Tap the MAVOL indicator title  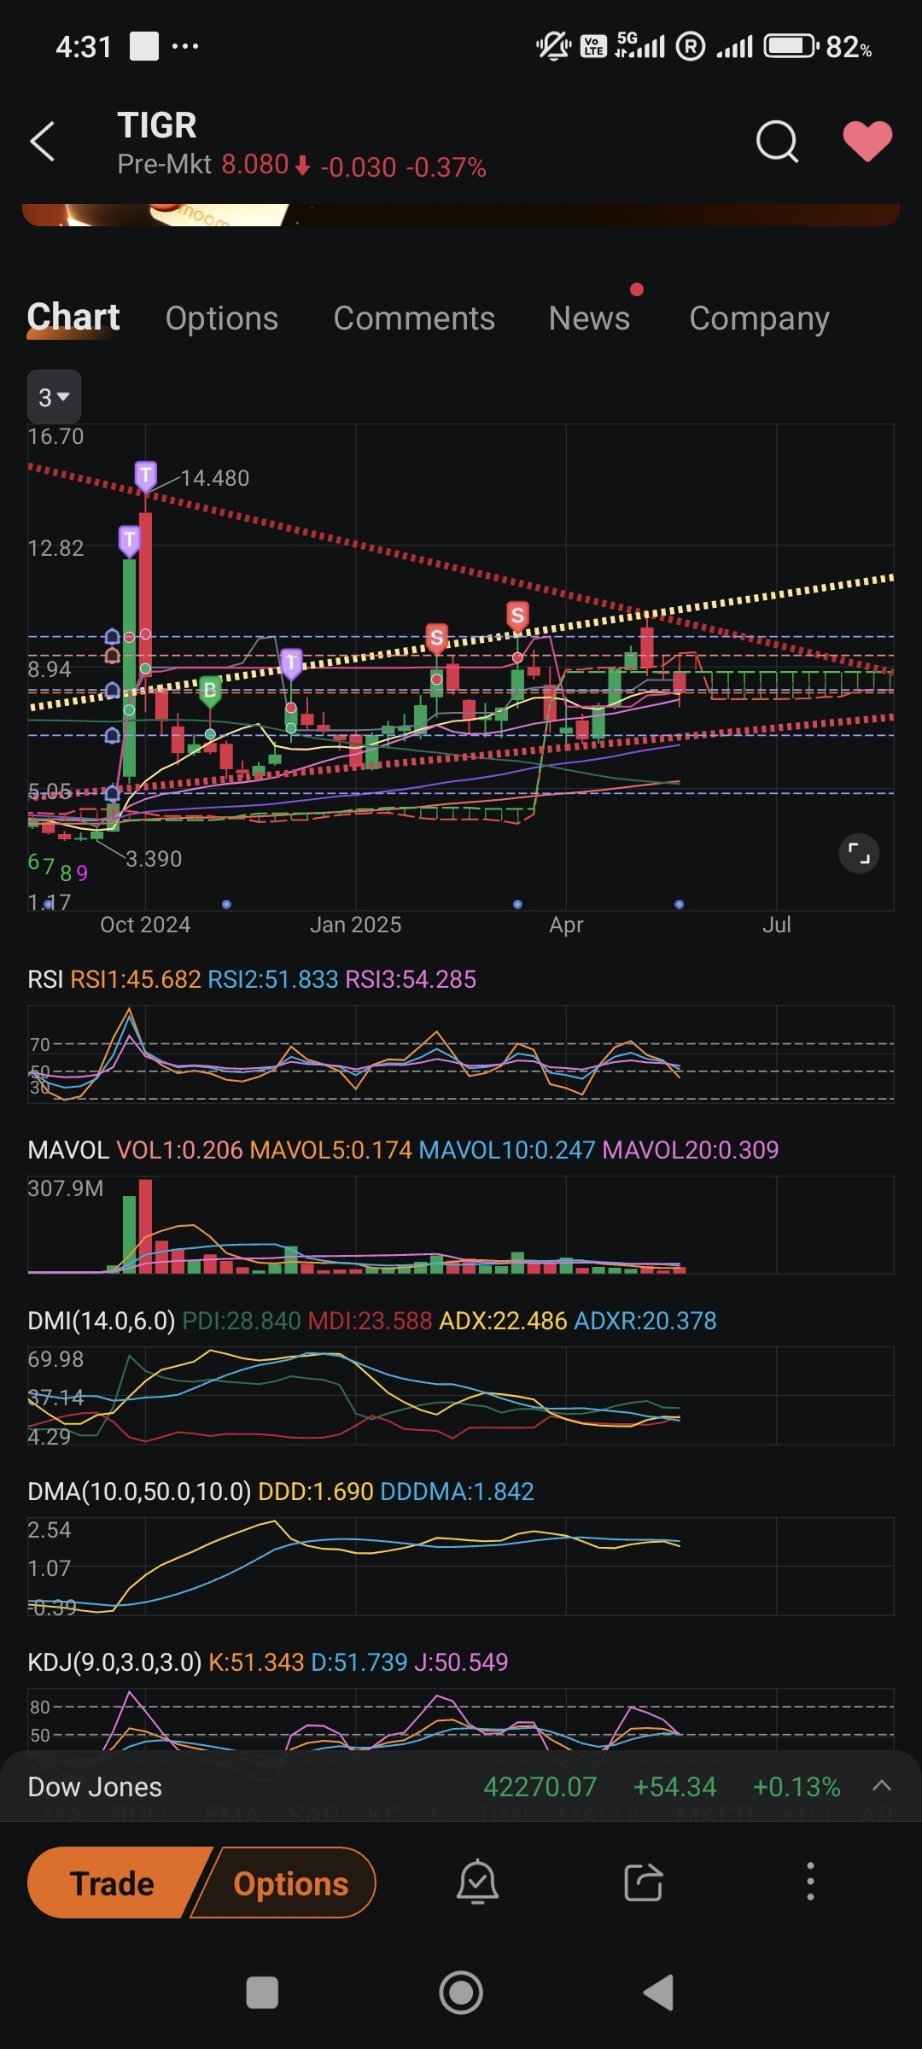pos(68,1150)
